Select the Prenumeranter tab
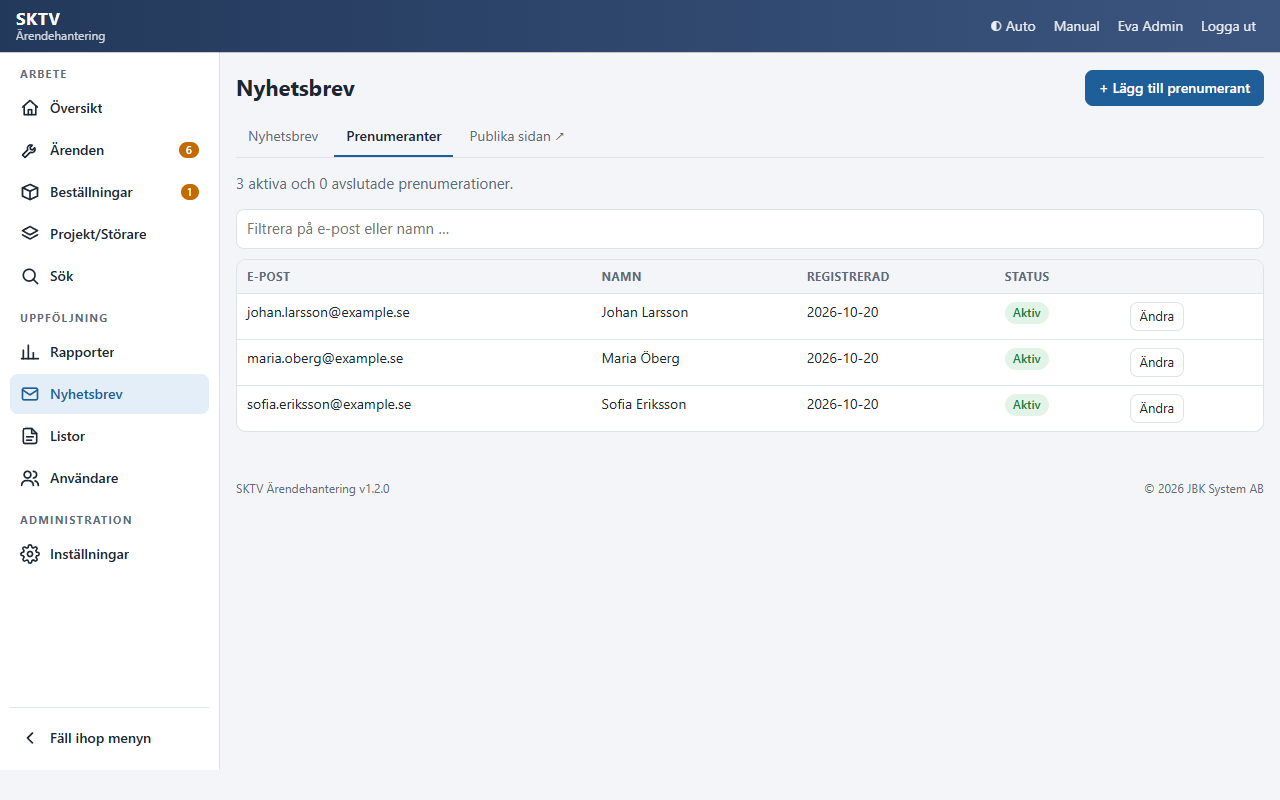Viewport: 1280px width, 800px height. [394, 136]
